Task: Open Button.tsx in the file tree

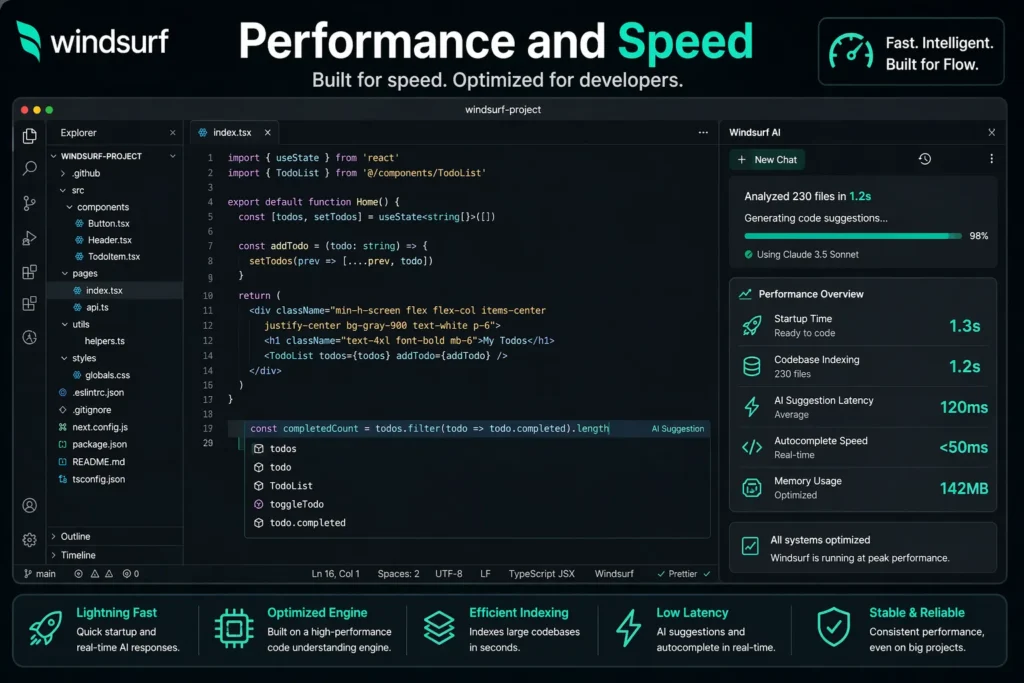Action: pos(108,223)
